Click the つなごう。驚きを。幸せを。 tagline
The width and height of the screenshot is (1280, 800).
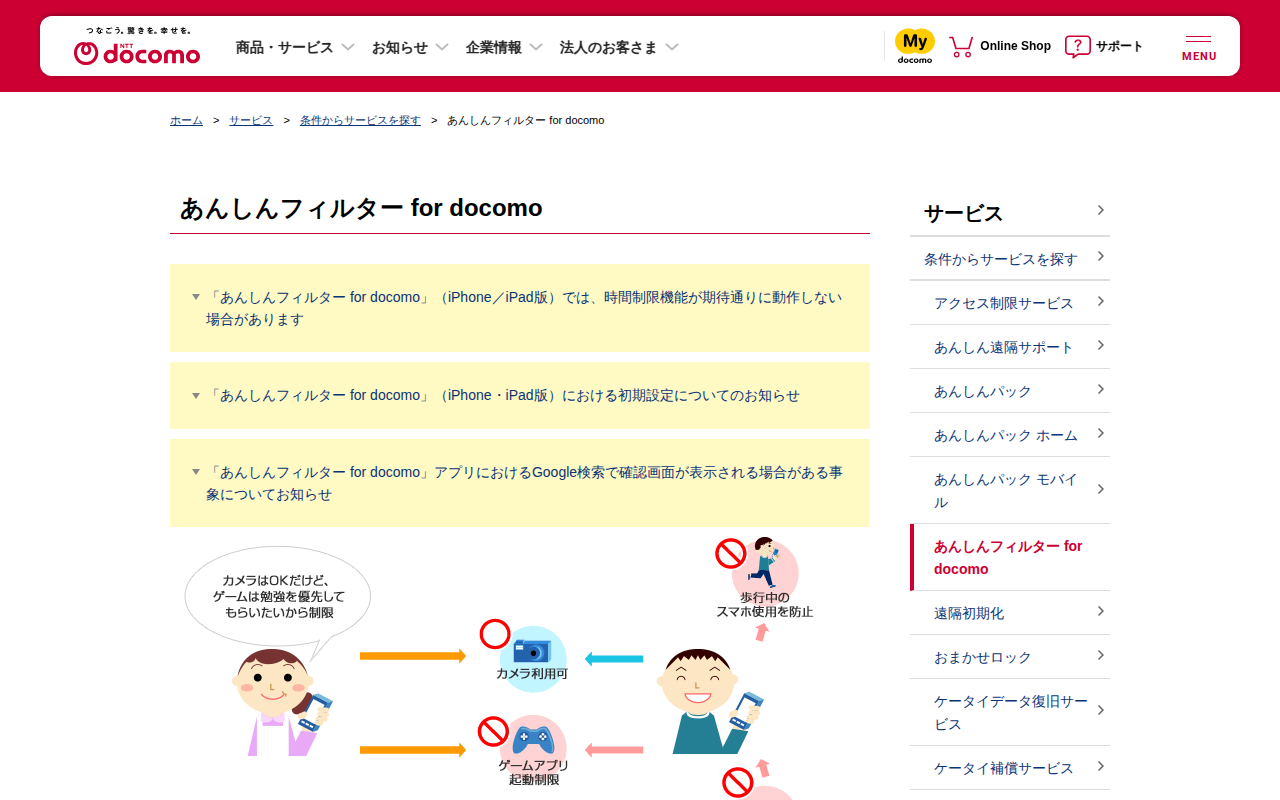137,31
